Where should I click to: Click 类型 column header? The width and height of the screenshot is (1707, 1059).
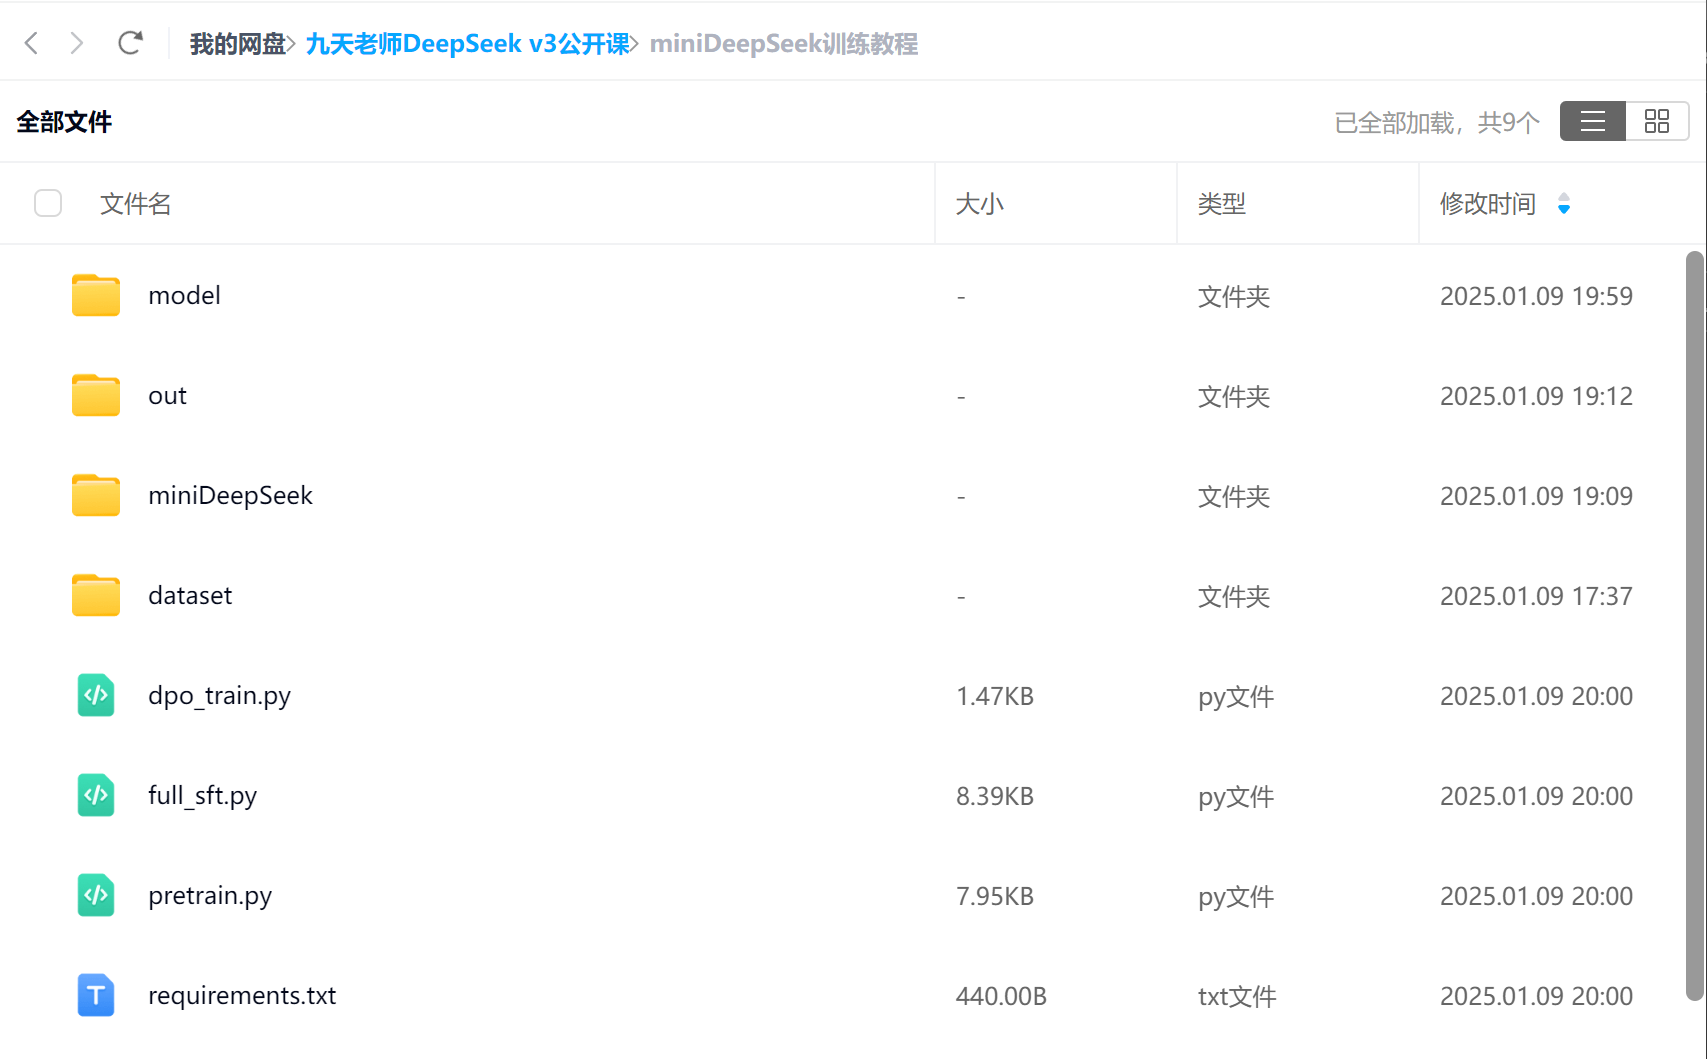click(x=1222, y=204)
